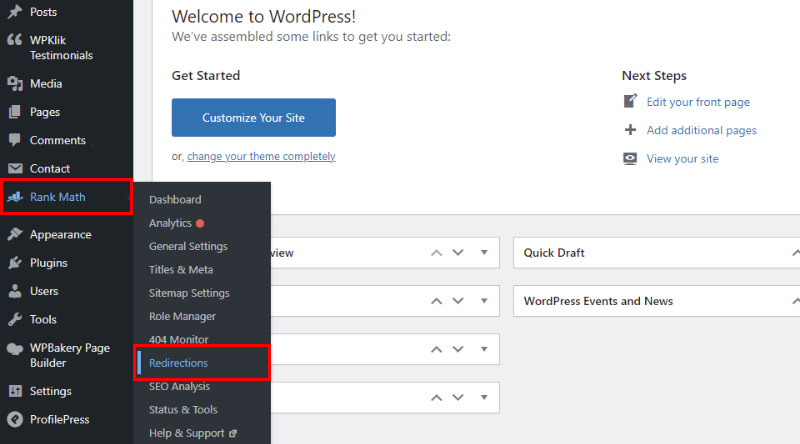
Task: Select the Comments speech bubble icon
Action: click(15, 140)
